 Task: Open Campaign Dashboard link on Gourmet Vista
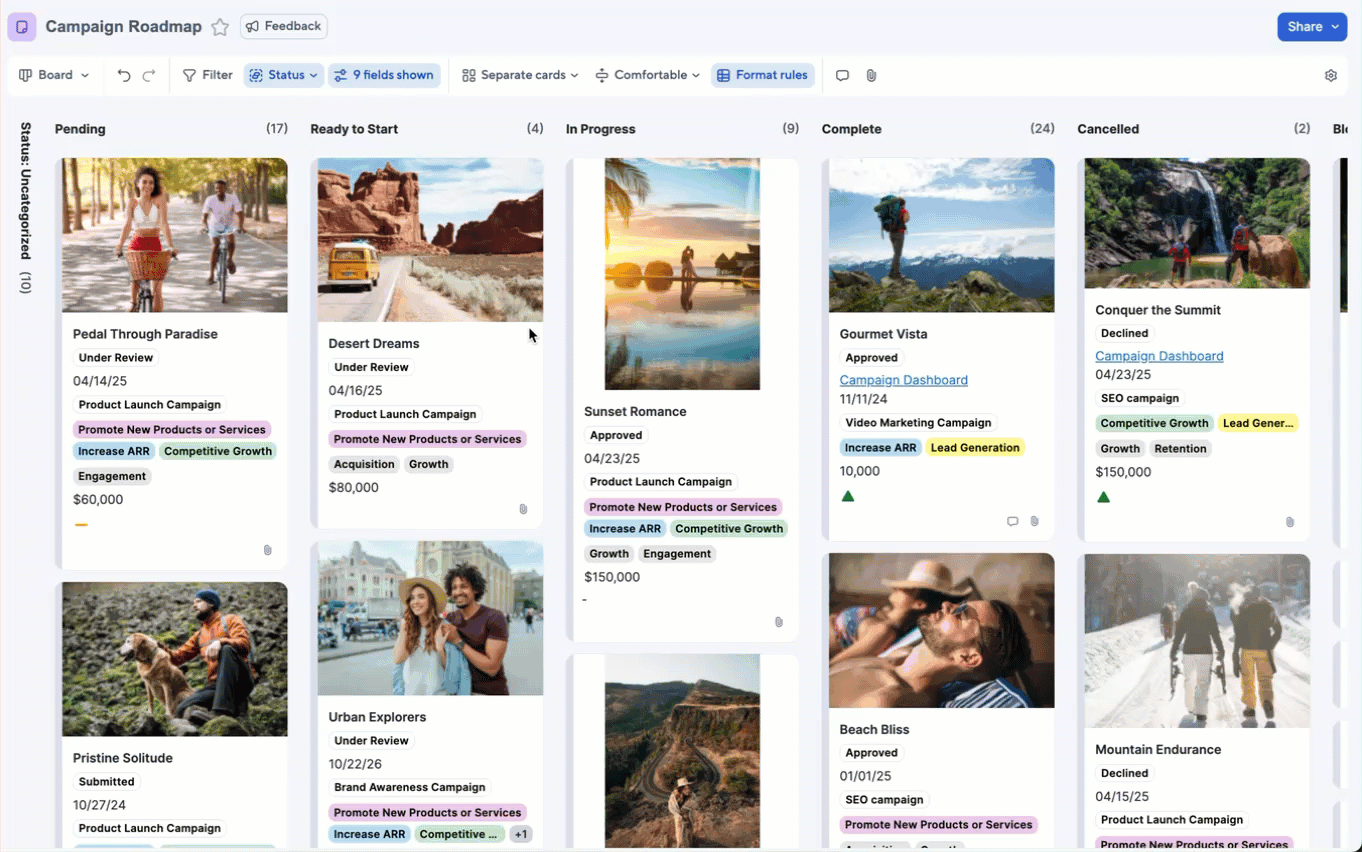click(904, 380)
